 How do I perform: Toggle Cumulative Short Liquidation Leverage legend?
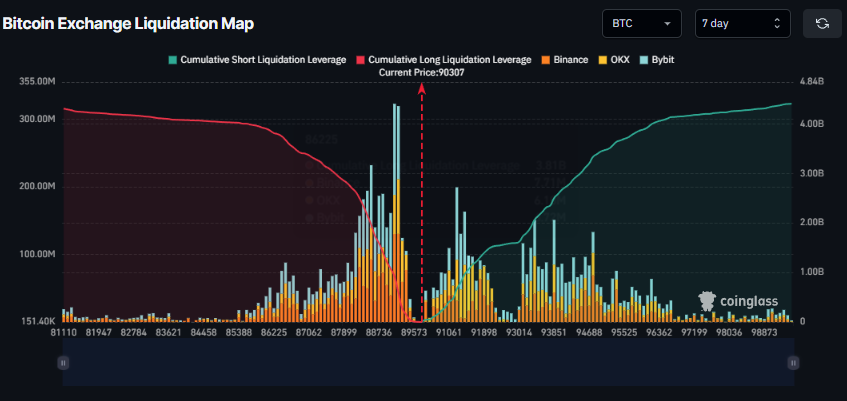[x=257, y=60]
